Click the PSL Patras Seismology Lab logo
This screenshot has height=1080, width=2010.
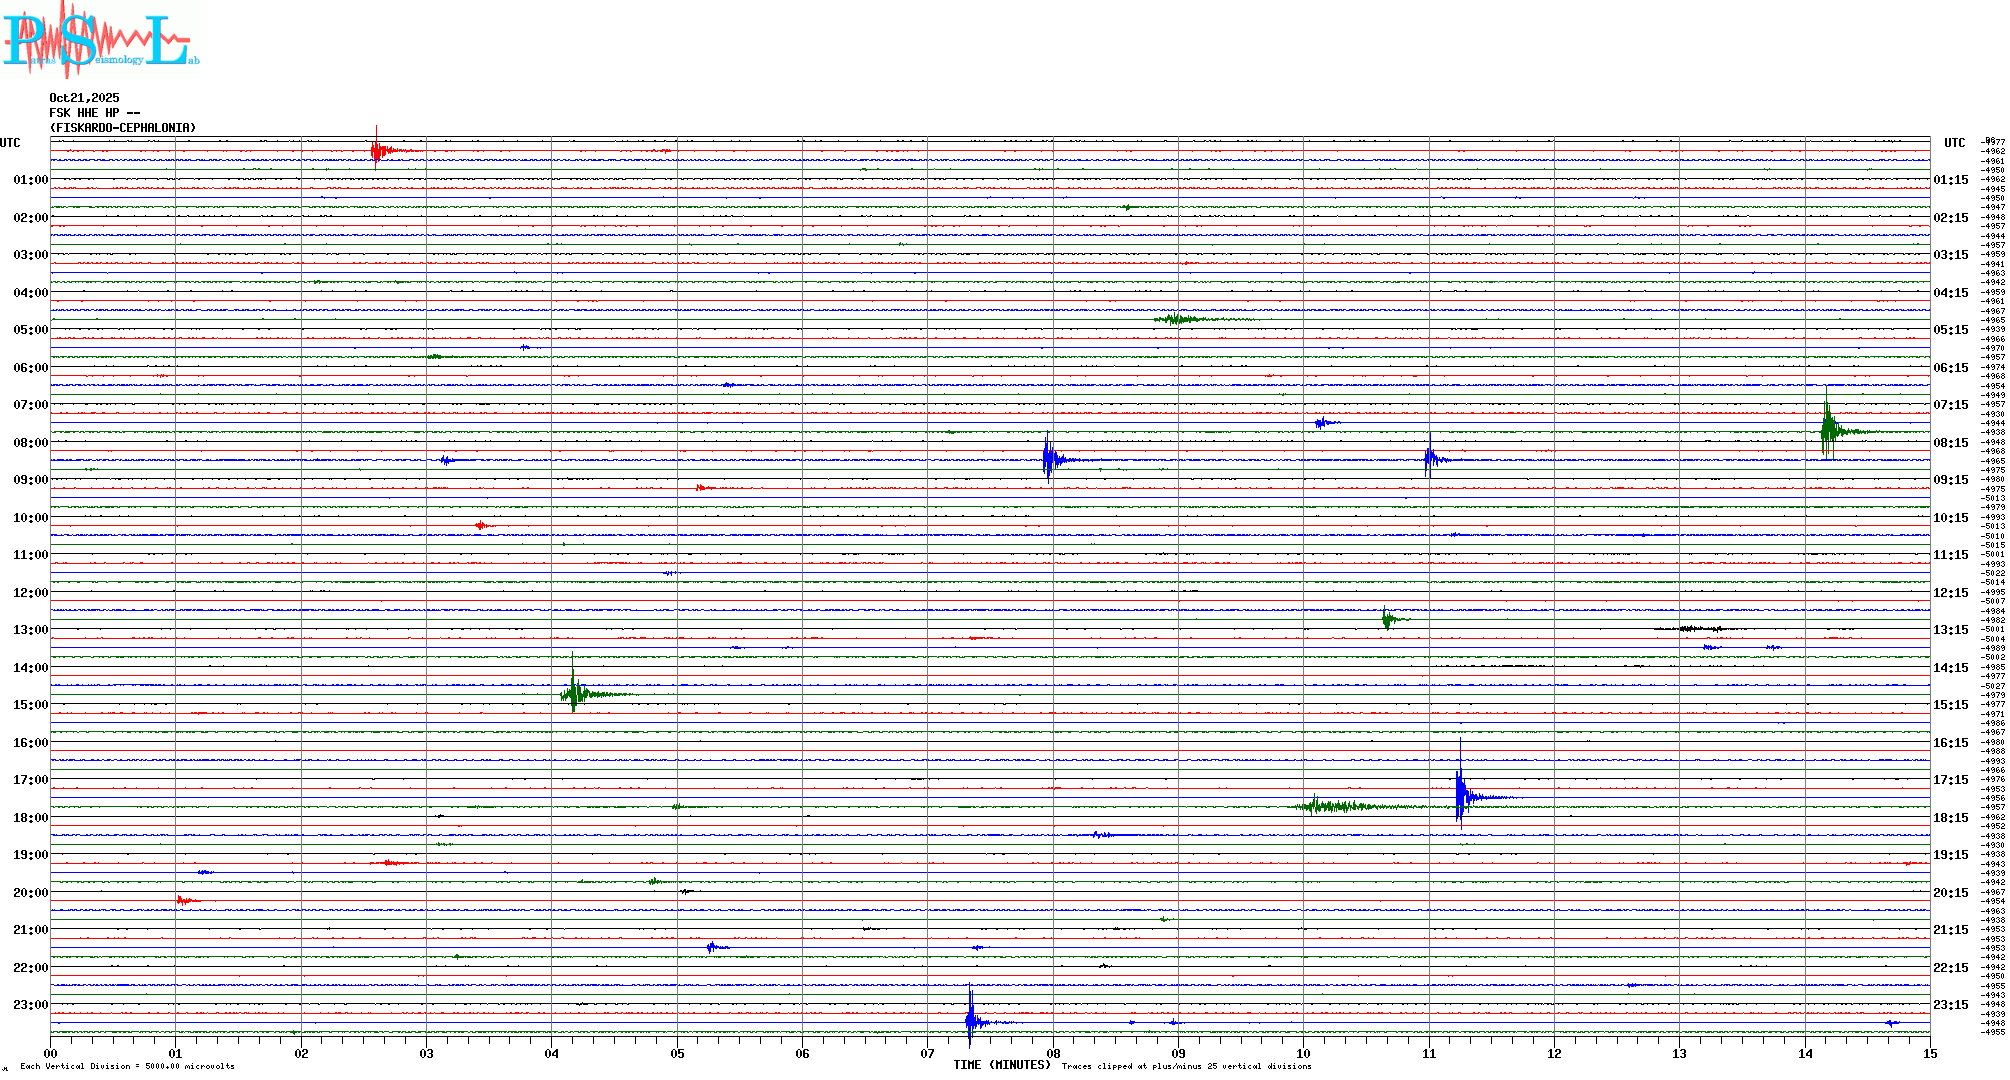coord(100,40)
